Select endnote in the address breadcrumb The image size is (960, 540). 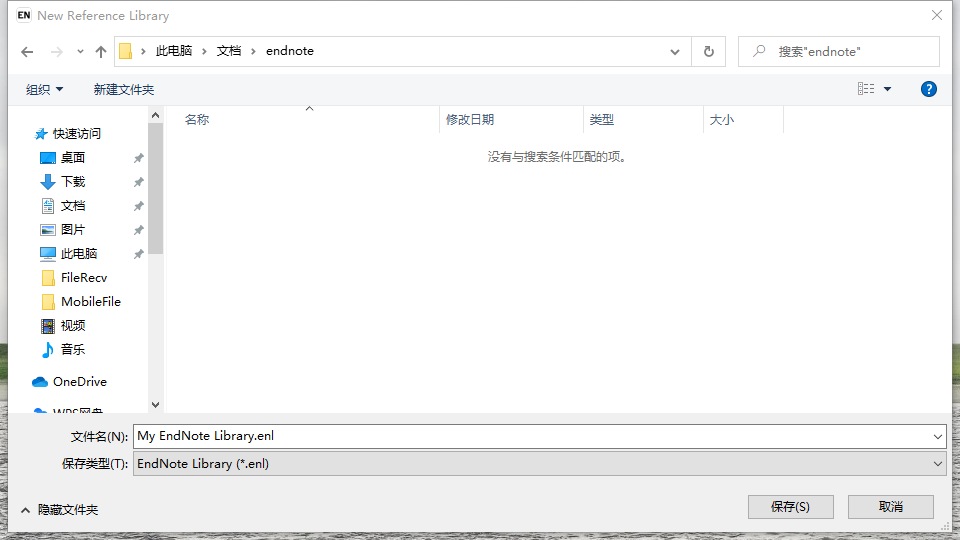tap(290, 51)
